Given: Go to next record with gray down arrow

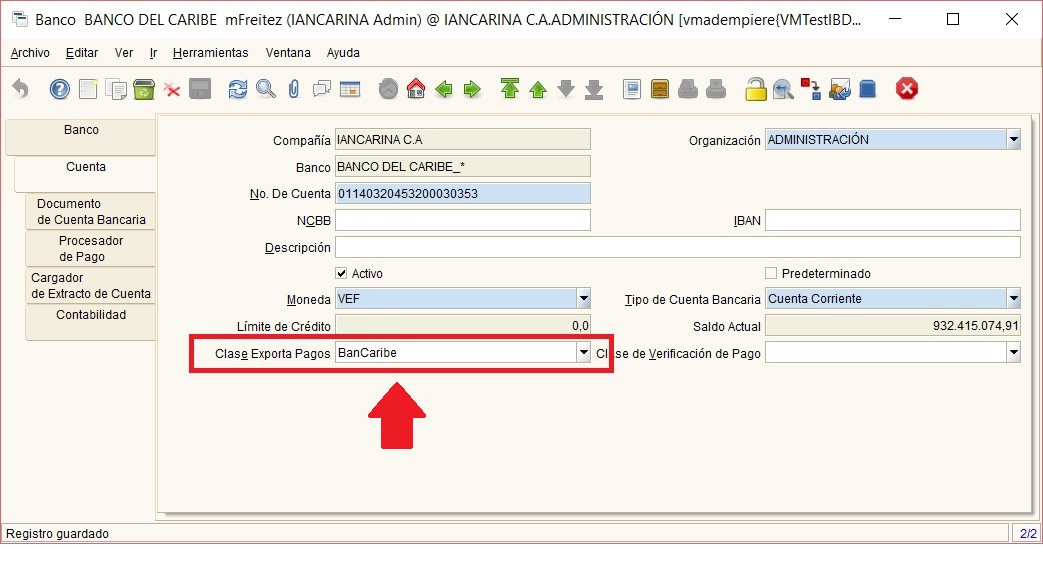Looking at the screenshot, I should [565, 88].
